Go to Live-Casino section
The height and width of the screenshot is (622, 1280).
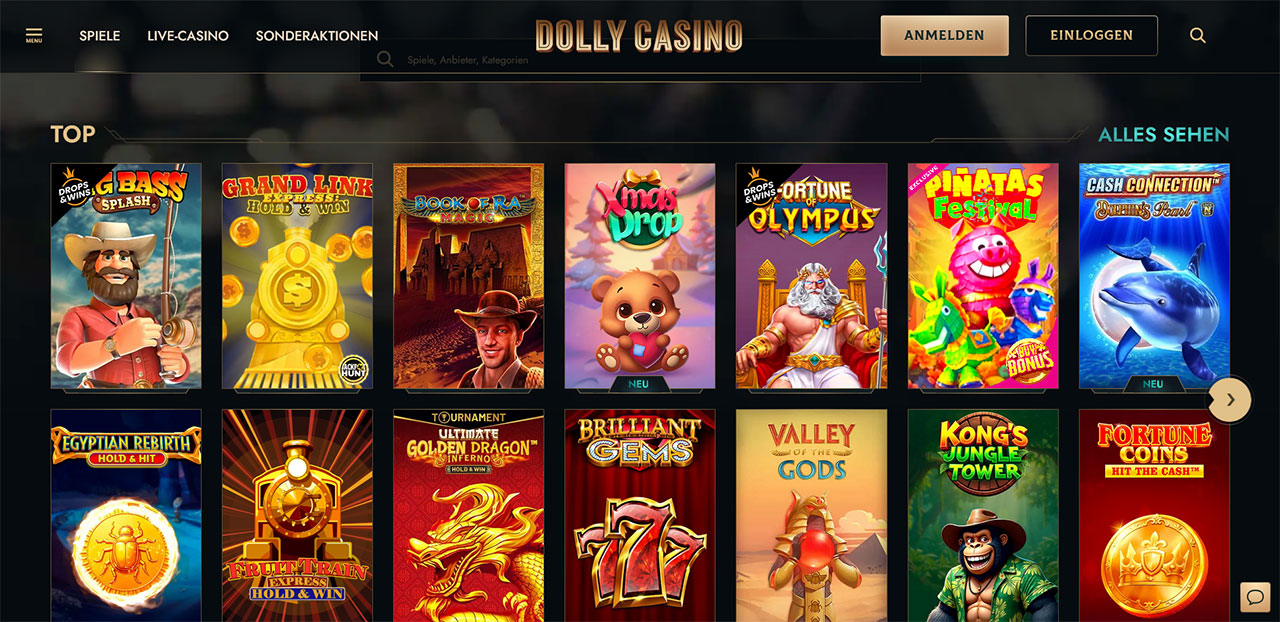coord(188,35)
